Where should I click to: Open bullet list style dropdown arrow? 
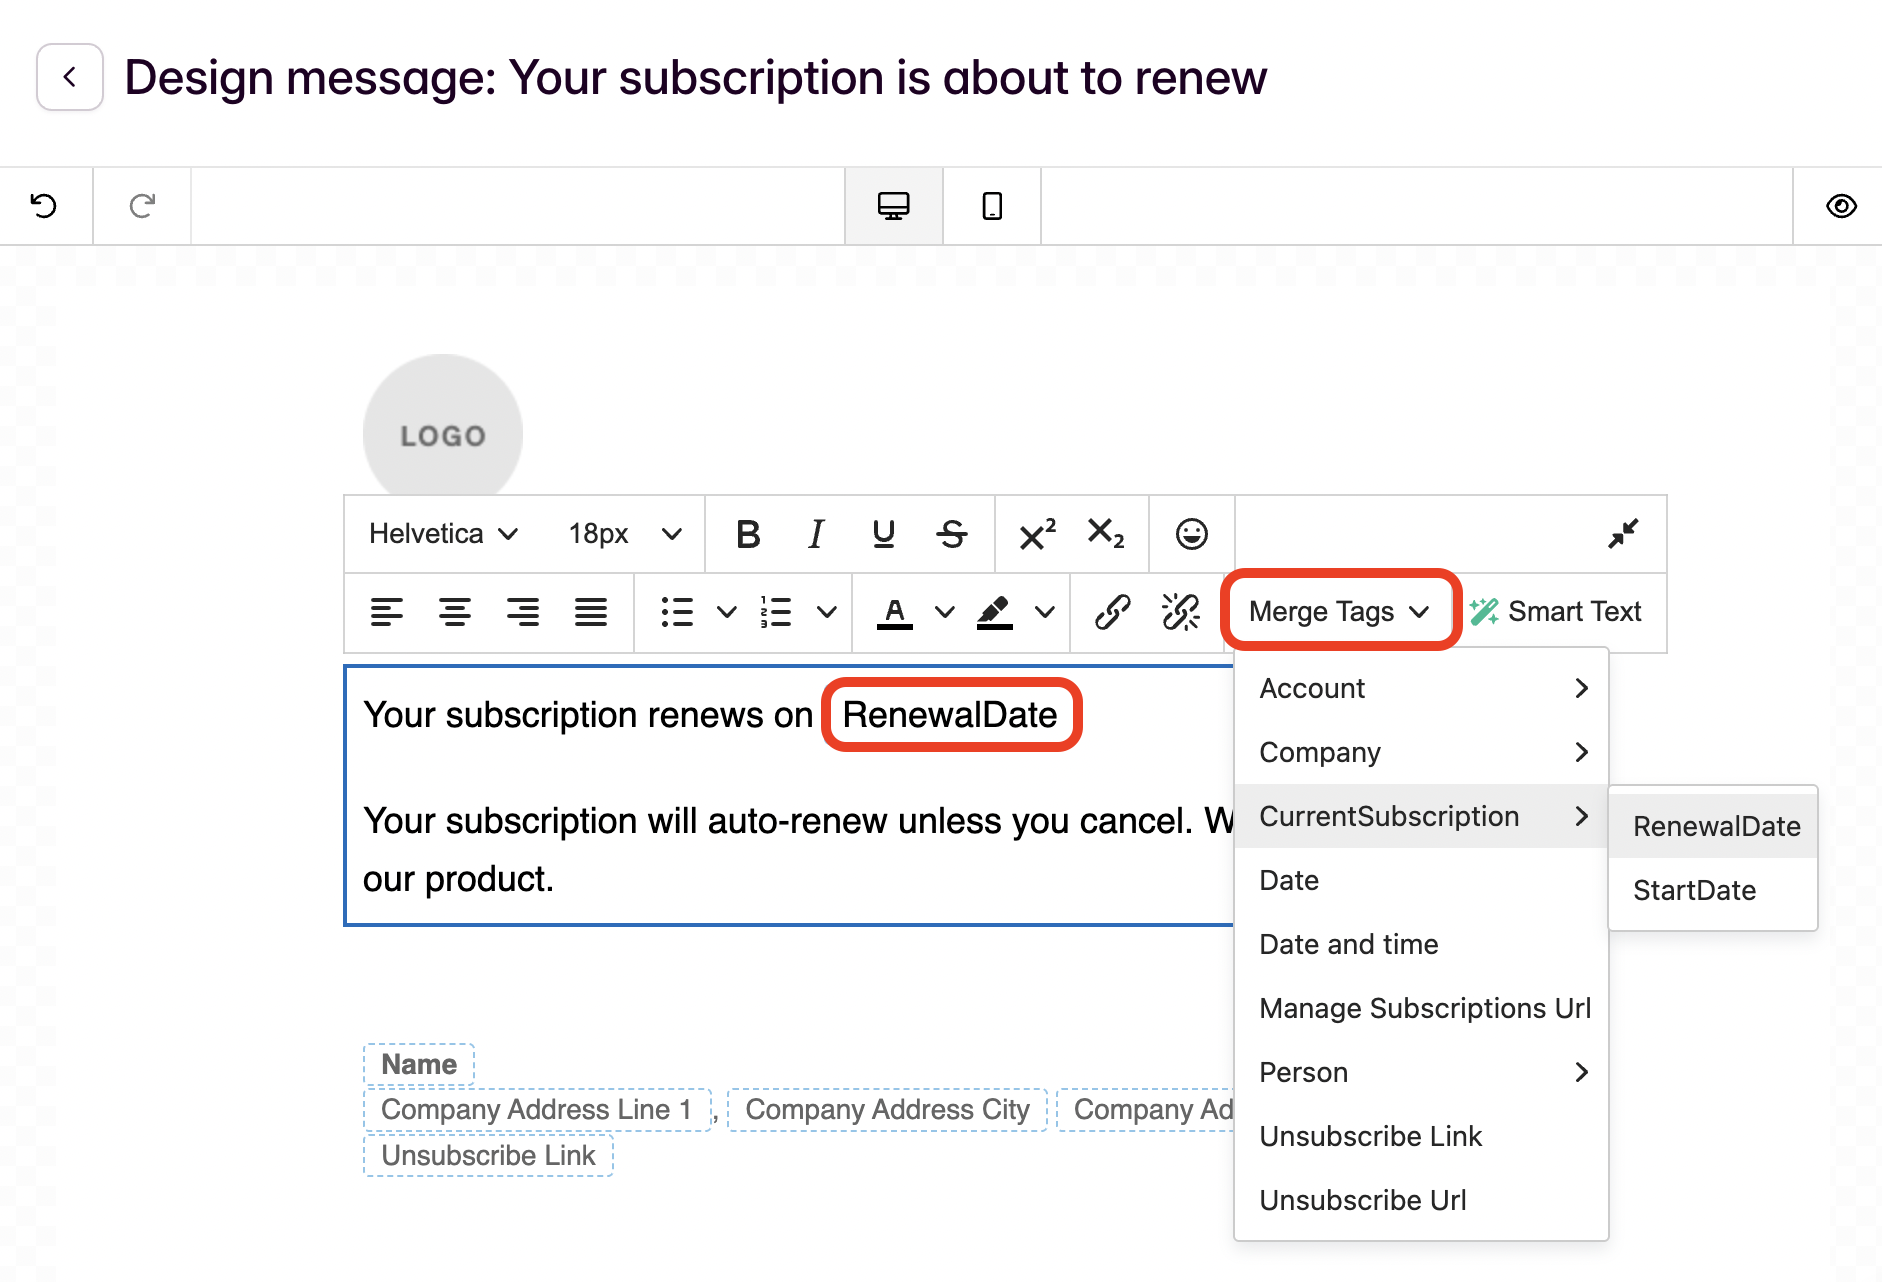[x=727, y=612]
